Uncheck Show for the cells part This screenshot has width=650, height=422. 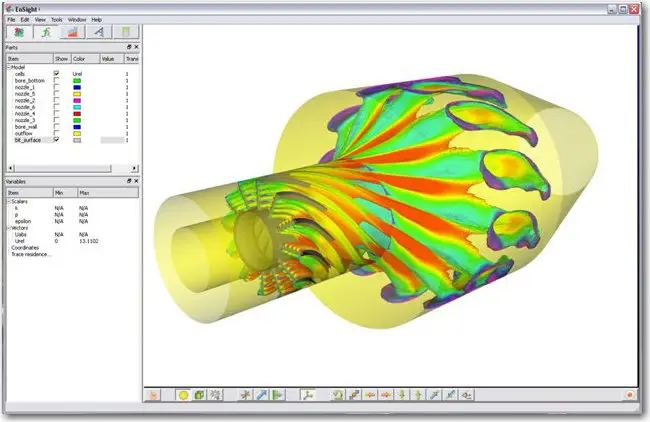(x=56, y=74)
